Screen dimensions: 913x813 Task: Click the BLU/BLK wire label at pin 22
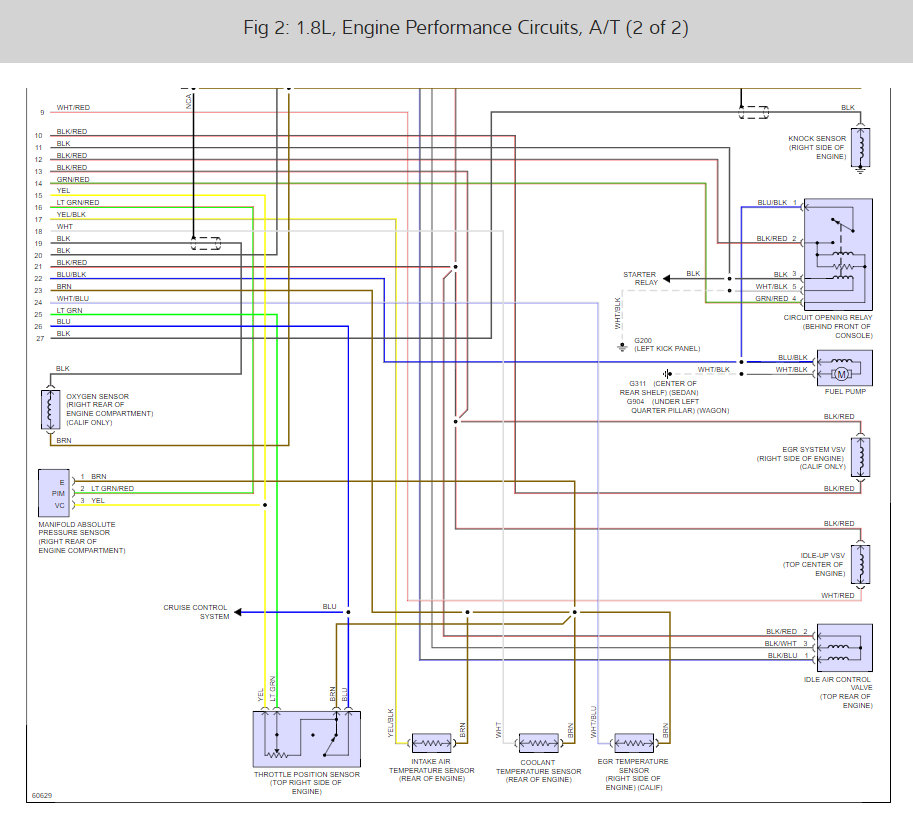(x=71, y=274)
